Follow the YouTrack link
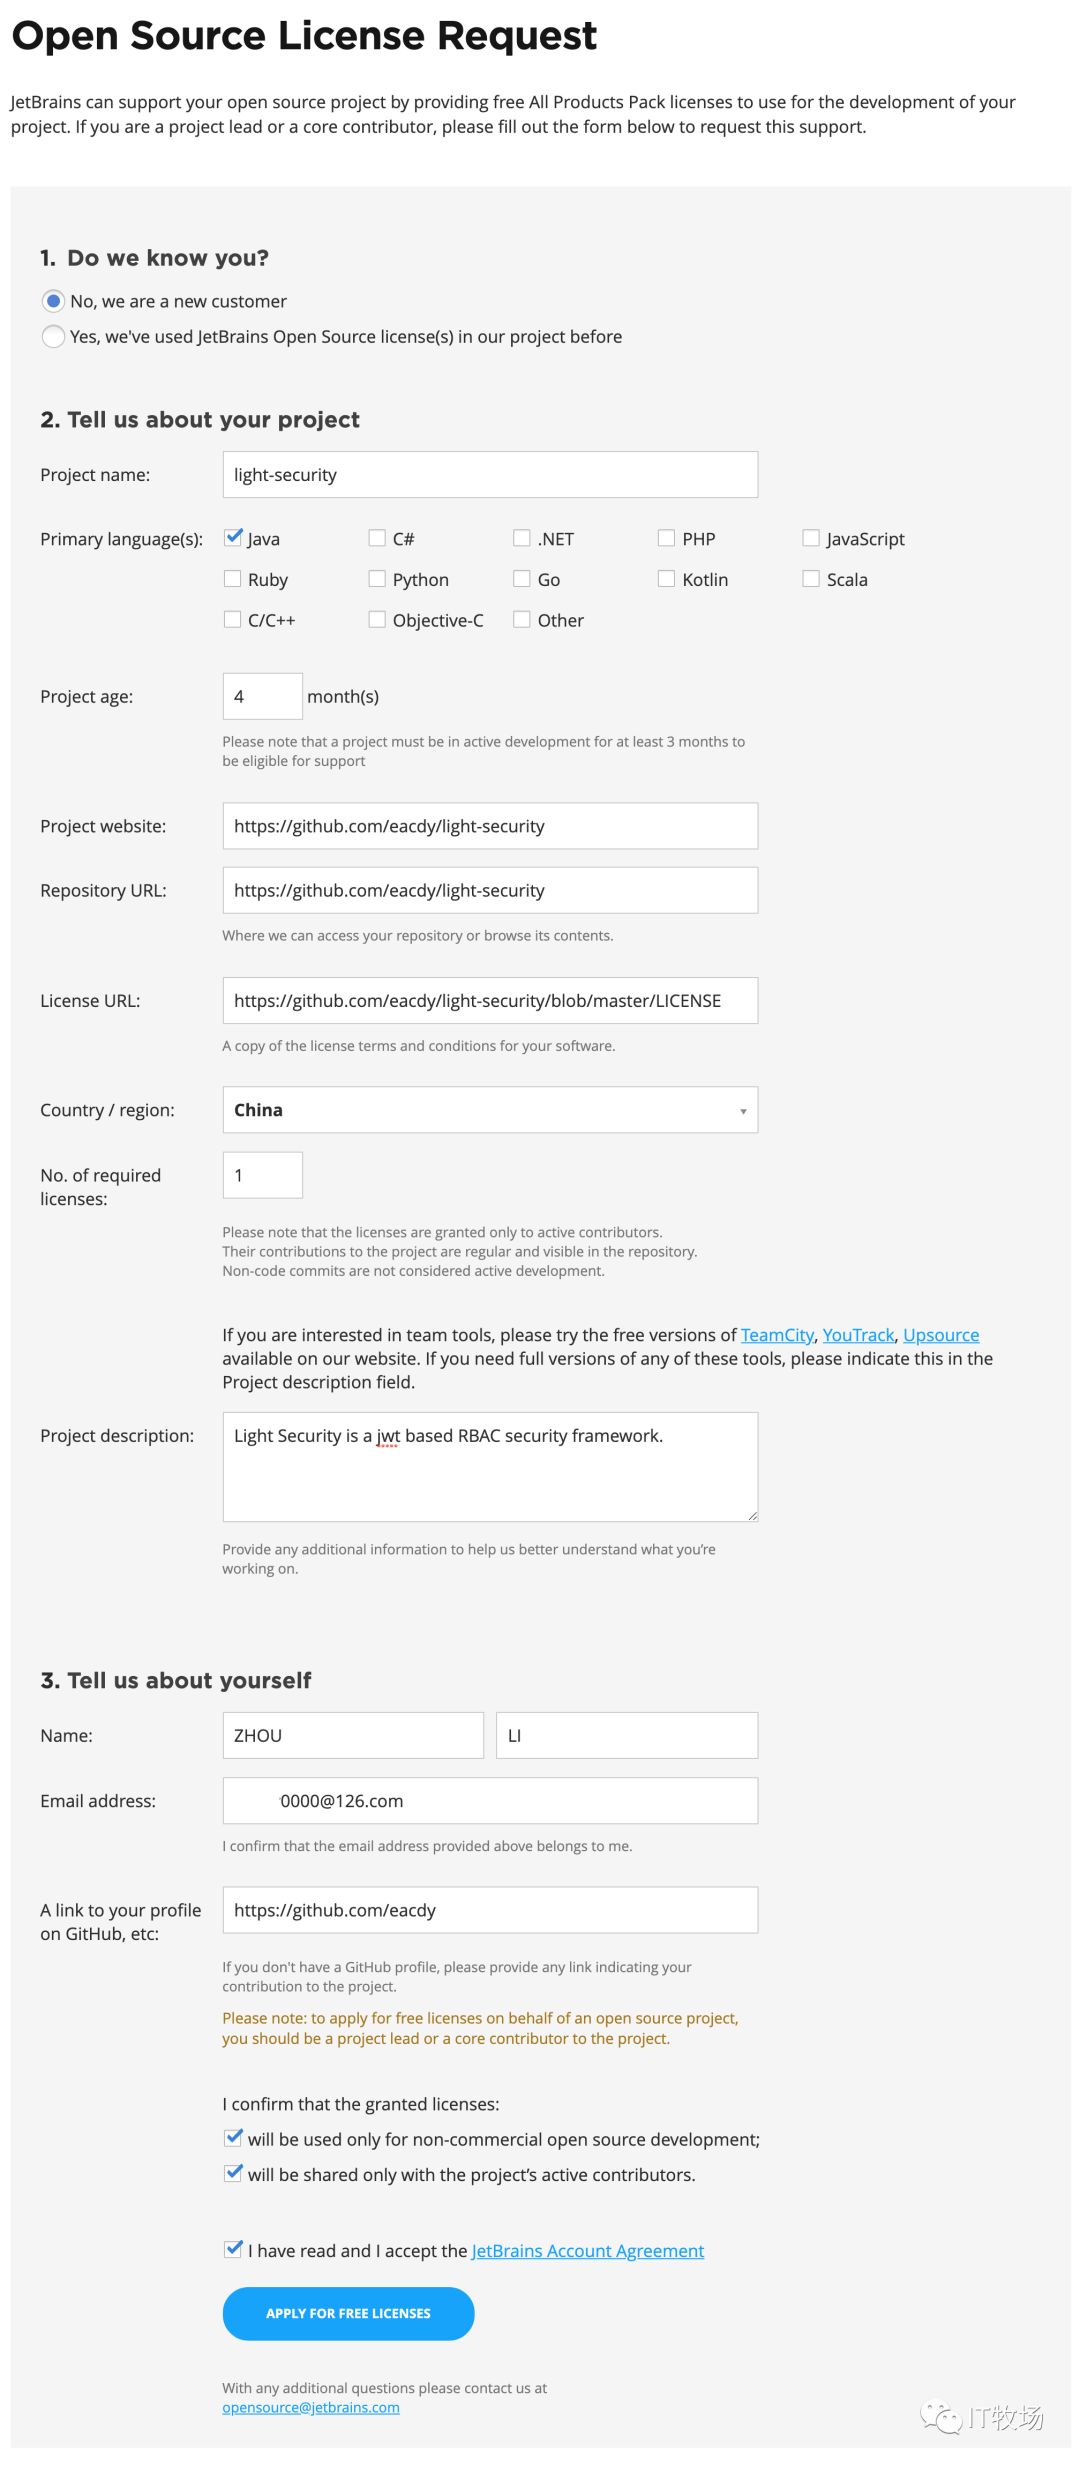1080x2466 pixels. click(x=858, y=1335)
